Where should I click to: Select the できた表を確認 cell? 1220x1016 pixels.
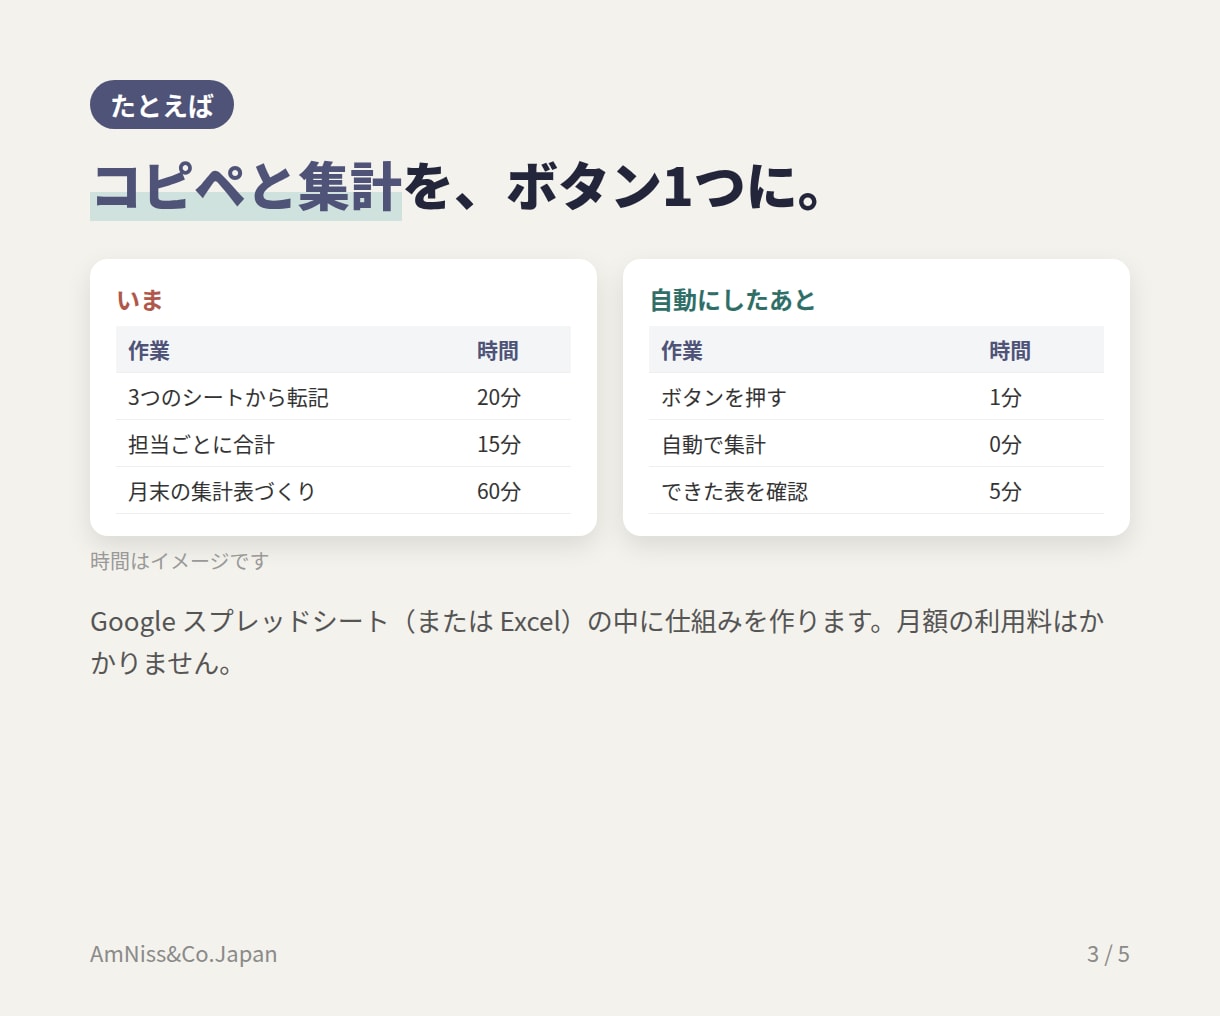tap(813, 491)
